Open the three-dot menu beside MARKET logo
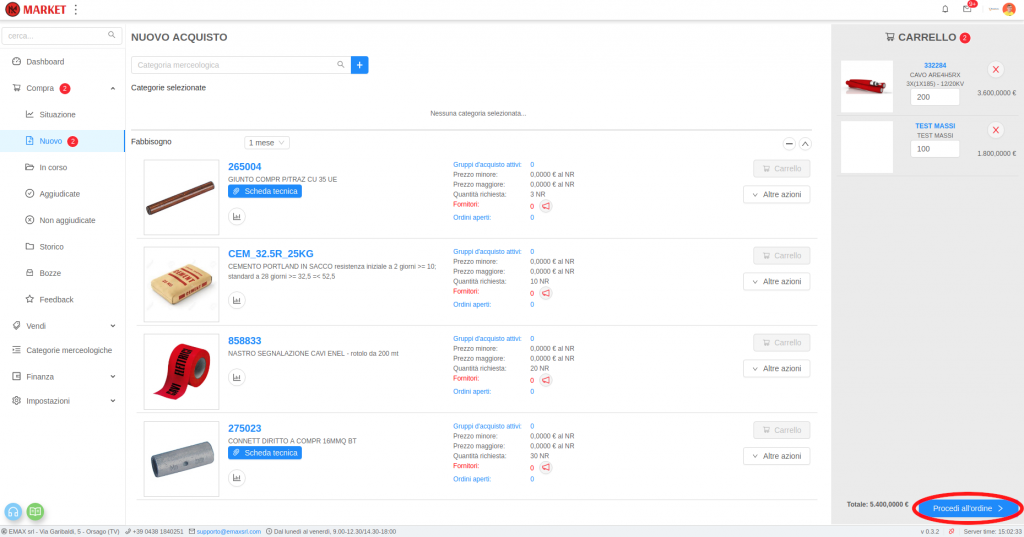 (x=76, y=9)
